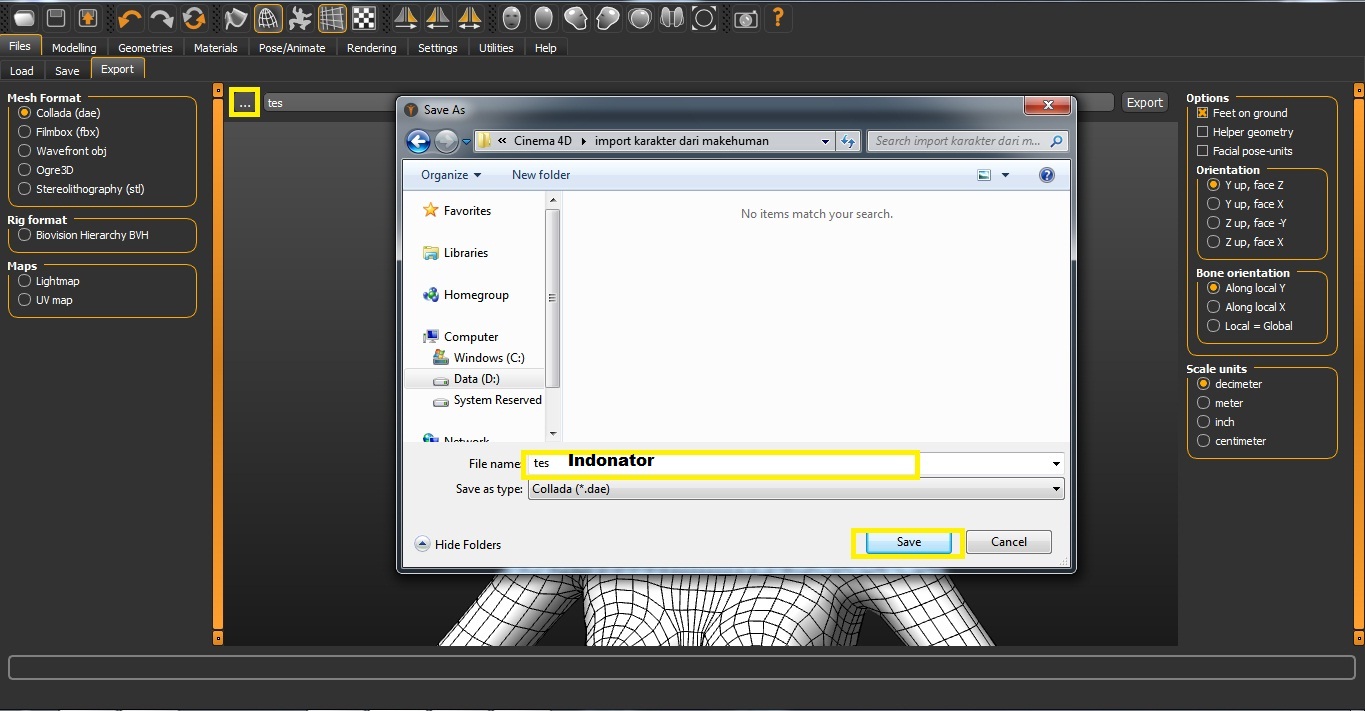Click the Export button beside filename
This screenshot has width=1365, height=711.
tap(1144, 102)
